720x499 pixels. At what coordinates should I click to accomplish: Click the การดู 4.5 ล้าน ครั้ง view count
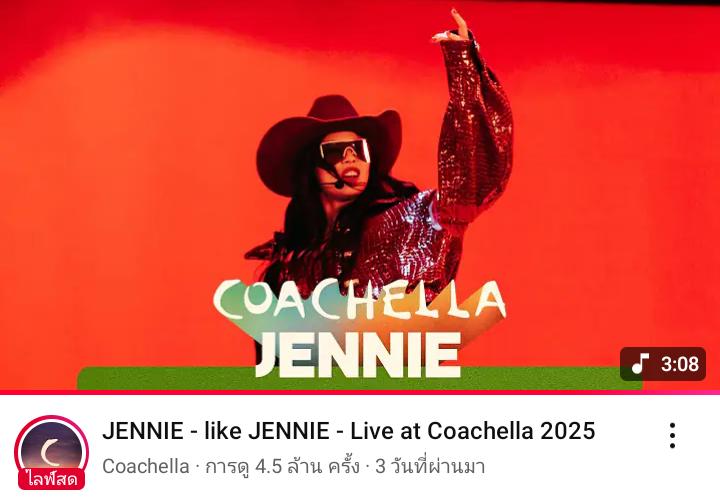point(282,466)
